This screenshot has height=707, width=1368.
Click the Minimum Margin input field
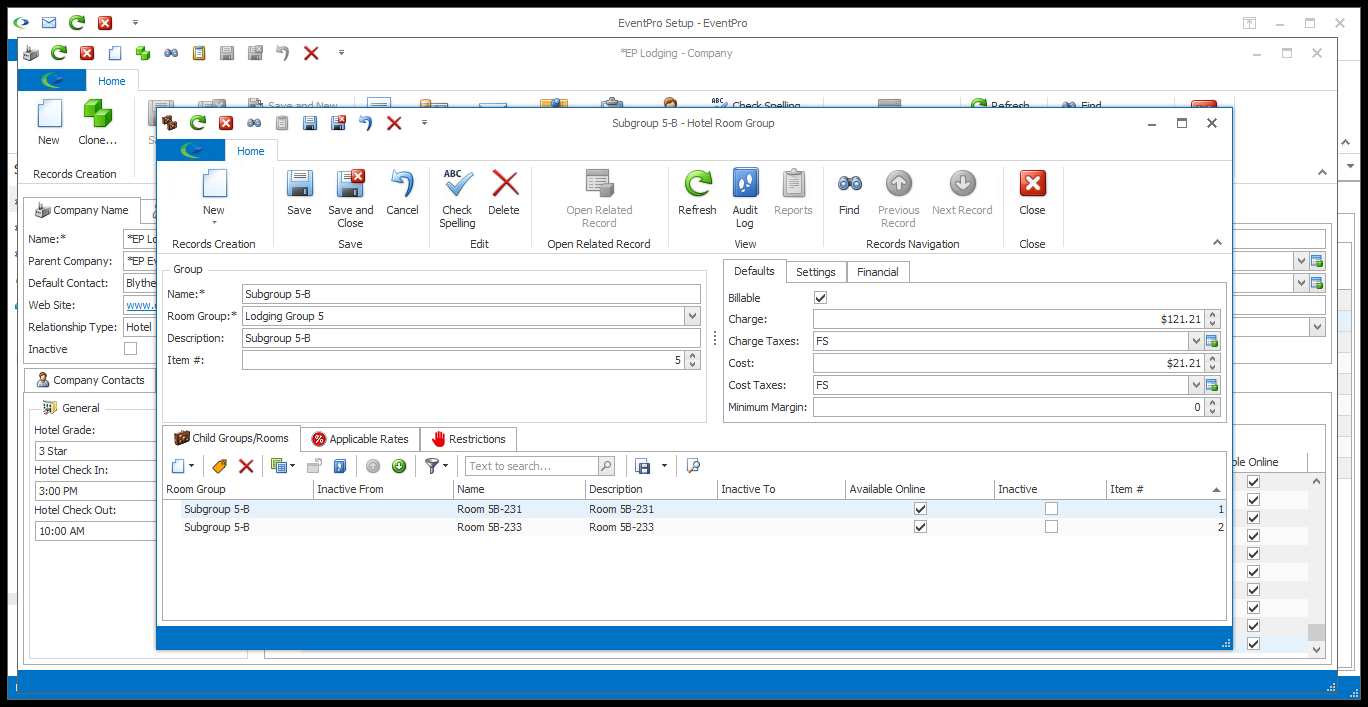(1009, 407)
